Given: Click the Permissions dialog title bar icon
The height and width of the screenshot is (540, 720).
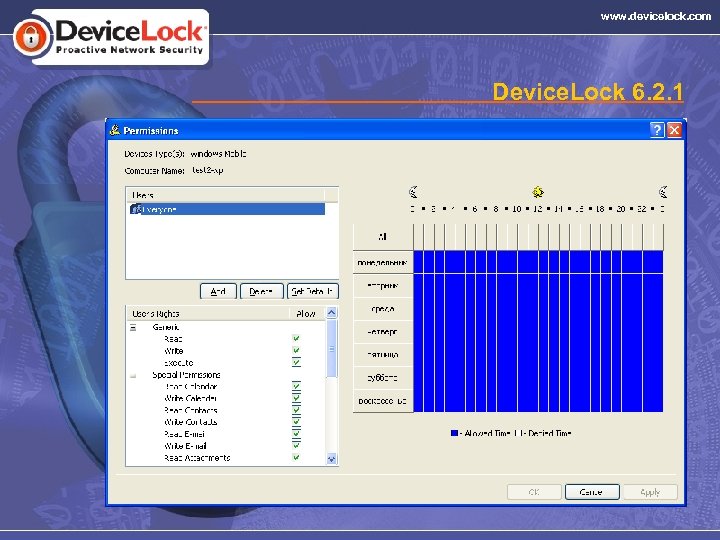Looking at the screenshot, I should [x=115, y=130].
